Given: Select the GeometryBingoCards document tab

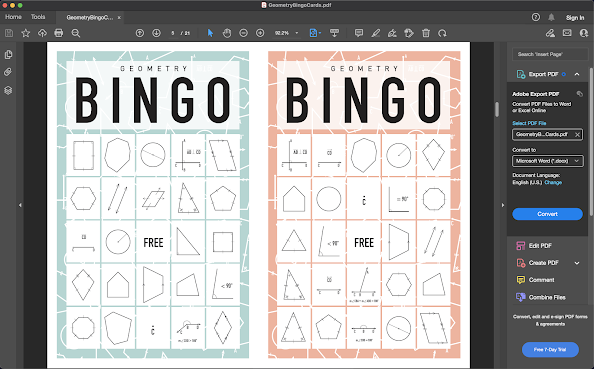Looking at the screenshot, I should point(89,17).
